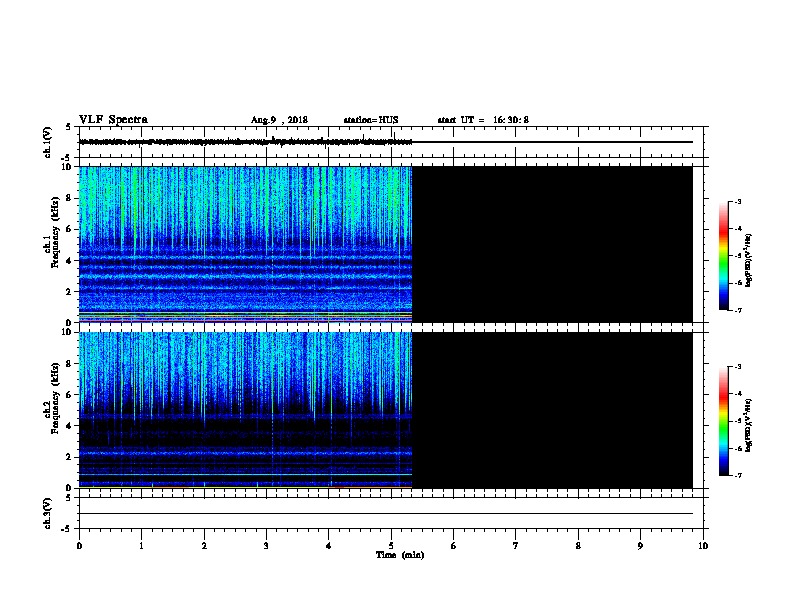Image resolution: width=792 pixels, height=612 pixels.
Task: Click the 'station=HUS' label
Action: (x=371, y=120)
